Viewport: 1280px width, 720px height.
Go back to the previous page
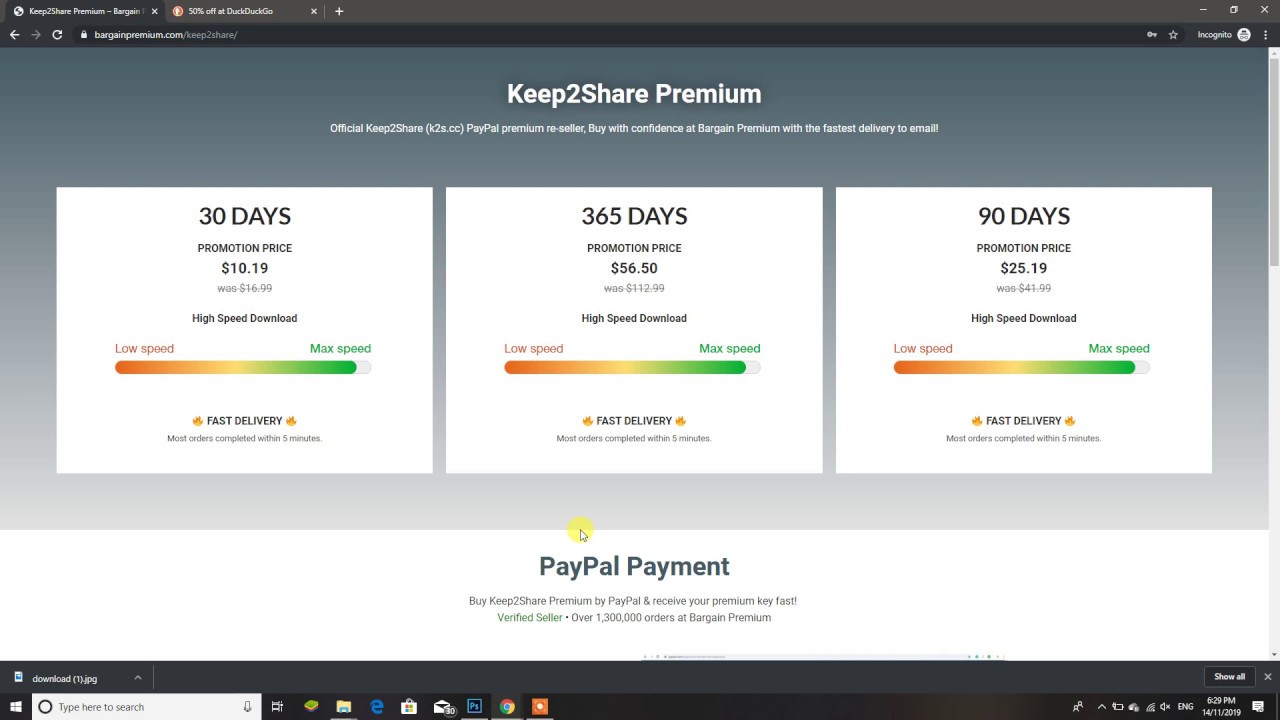(14, 35)
